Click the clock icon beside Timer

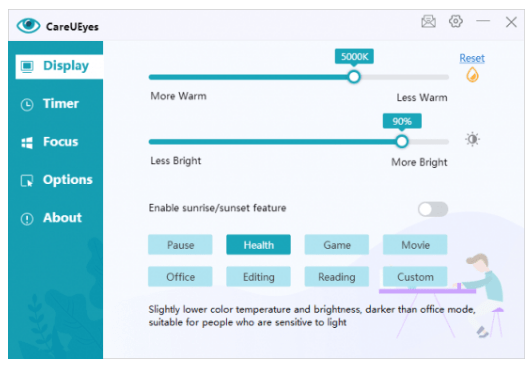[x=27, y=105]
